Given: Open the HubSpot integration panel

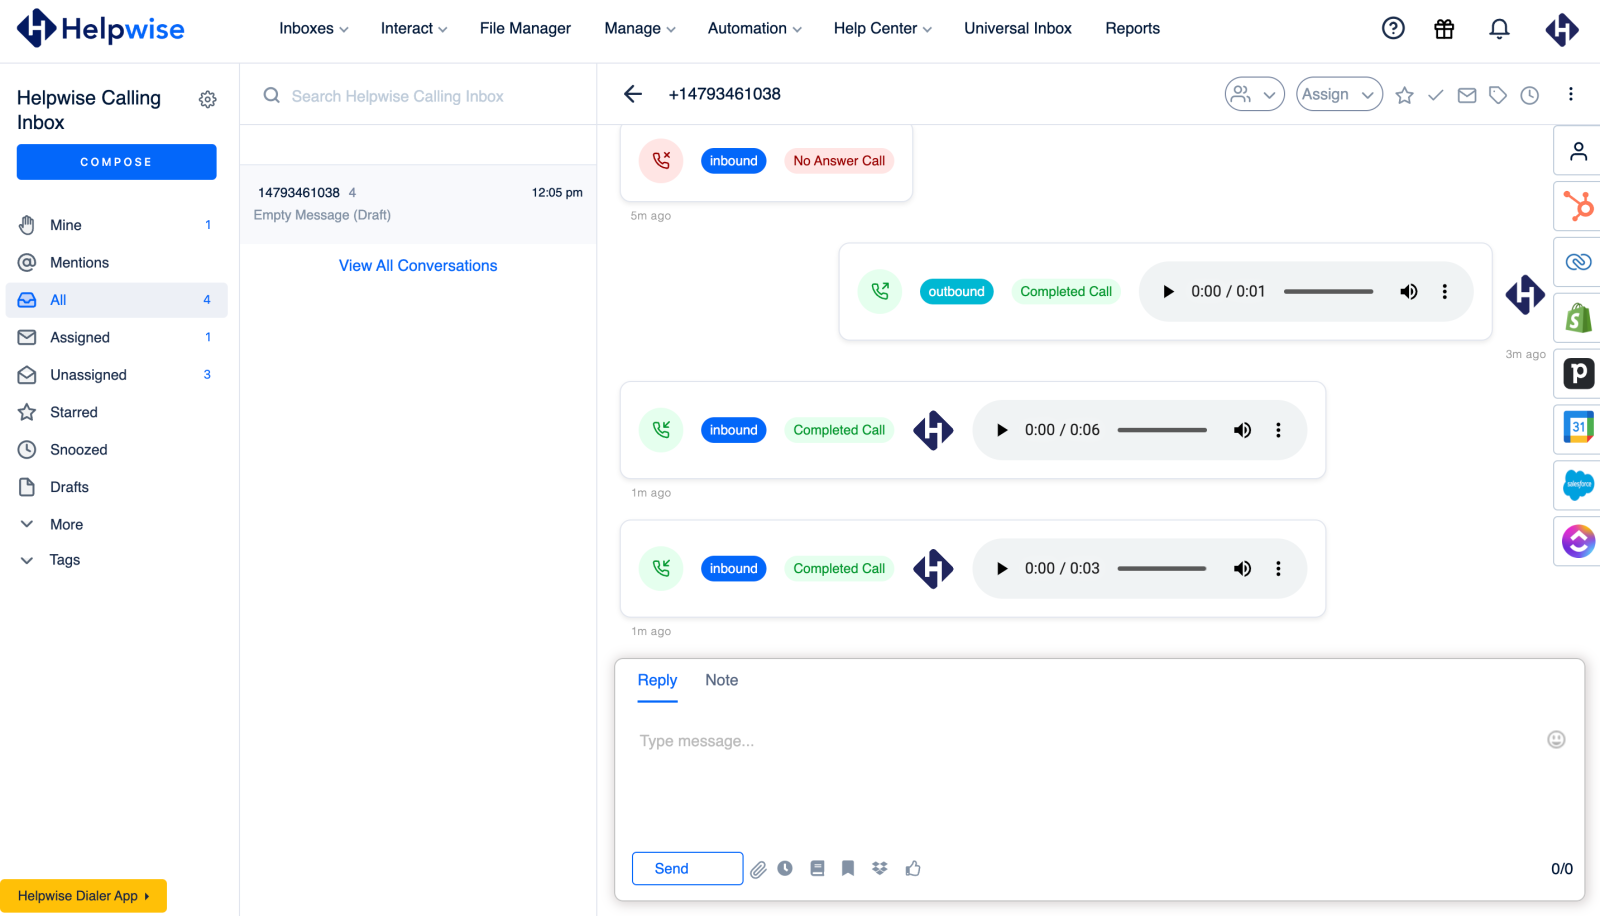Looking at the screenshot, I should 1578,206.
